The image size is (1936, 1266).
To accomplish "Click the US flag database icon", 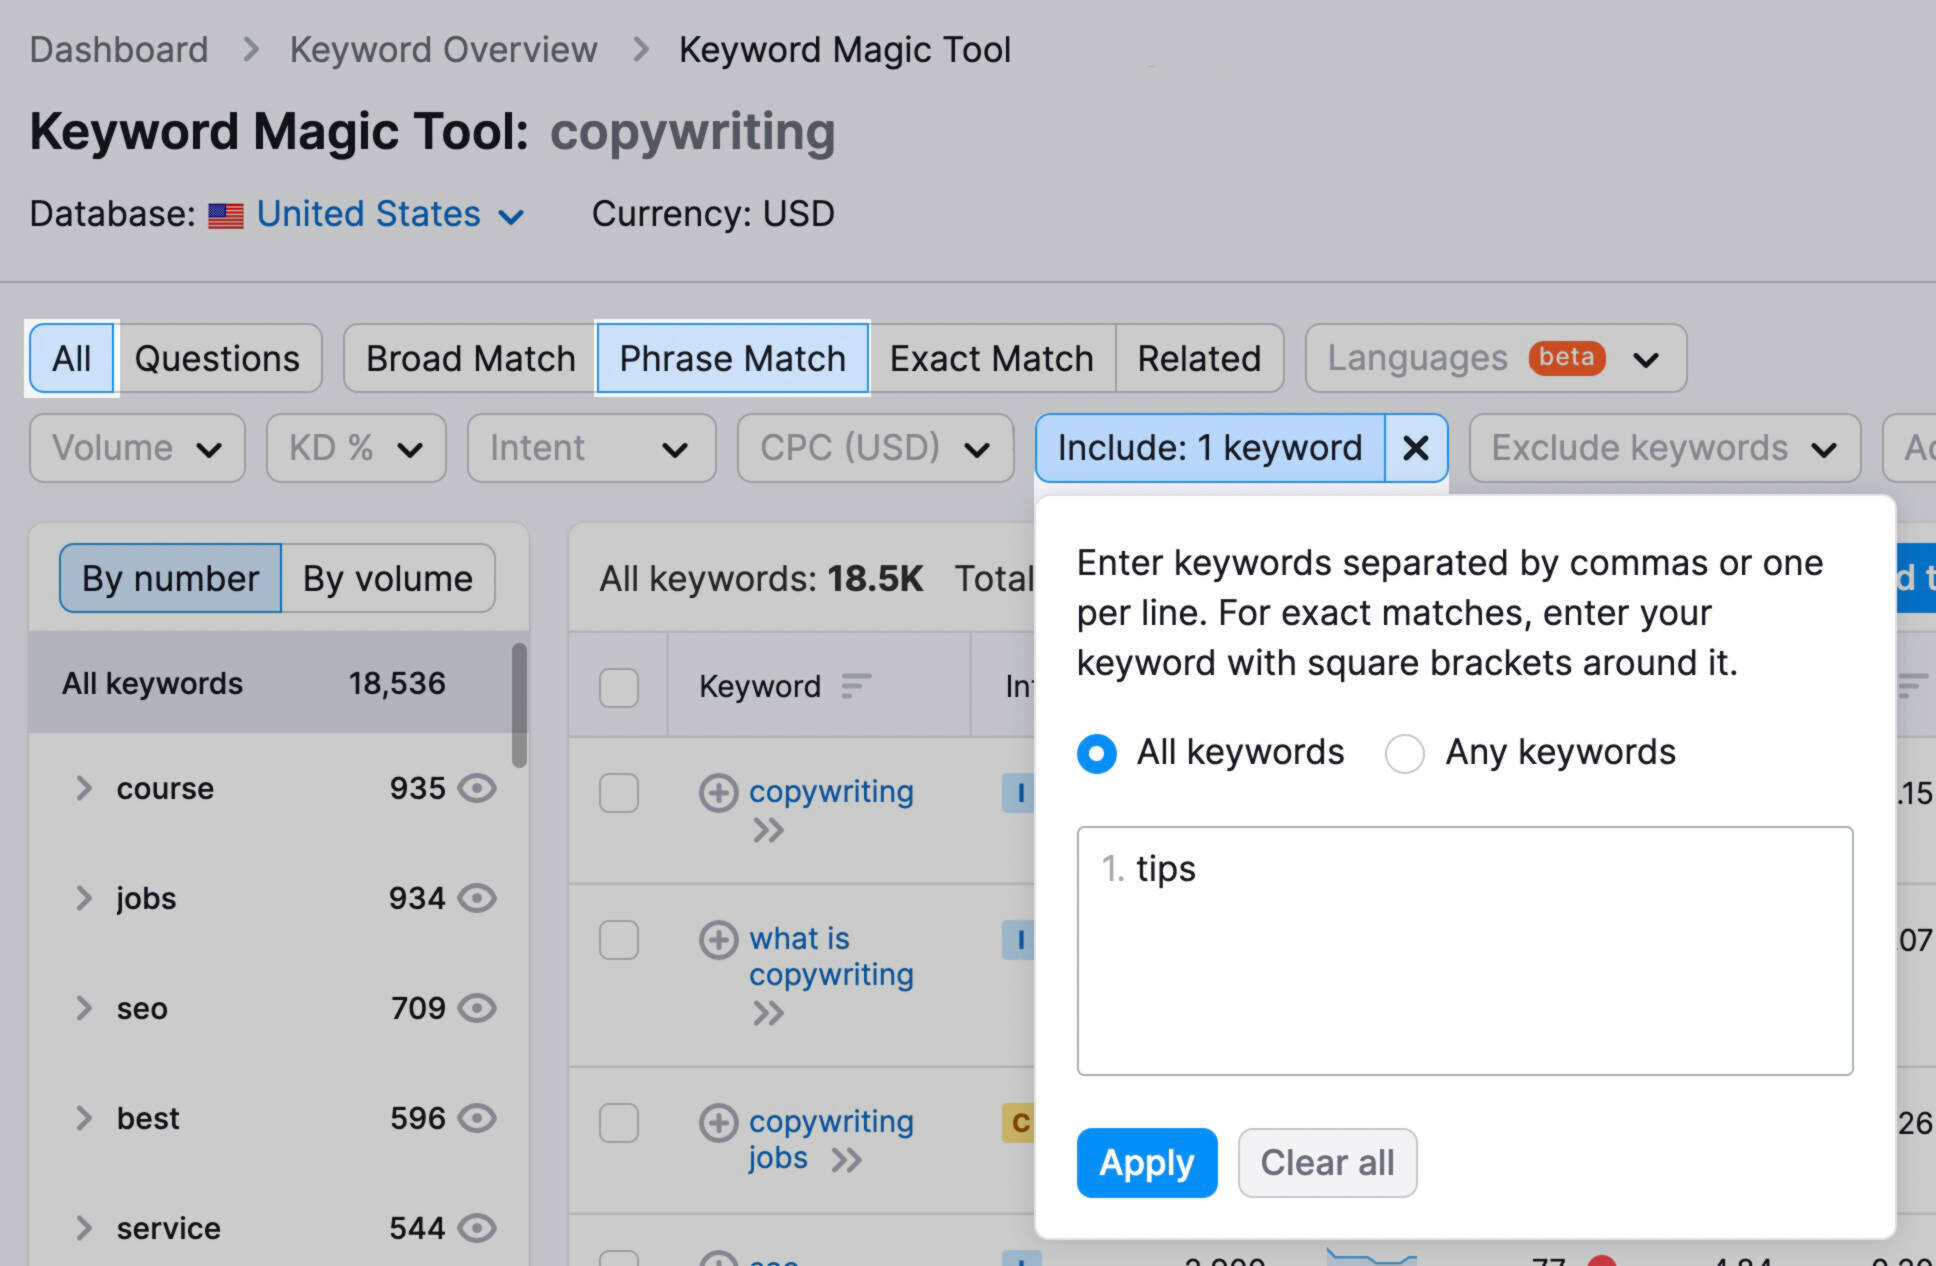I will point(226,215).
